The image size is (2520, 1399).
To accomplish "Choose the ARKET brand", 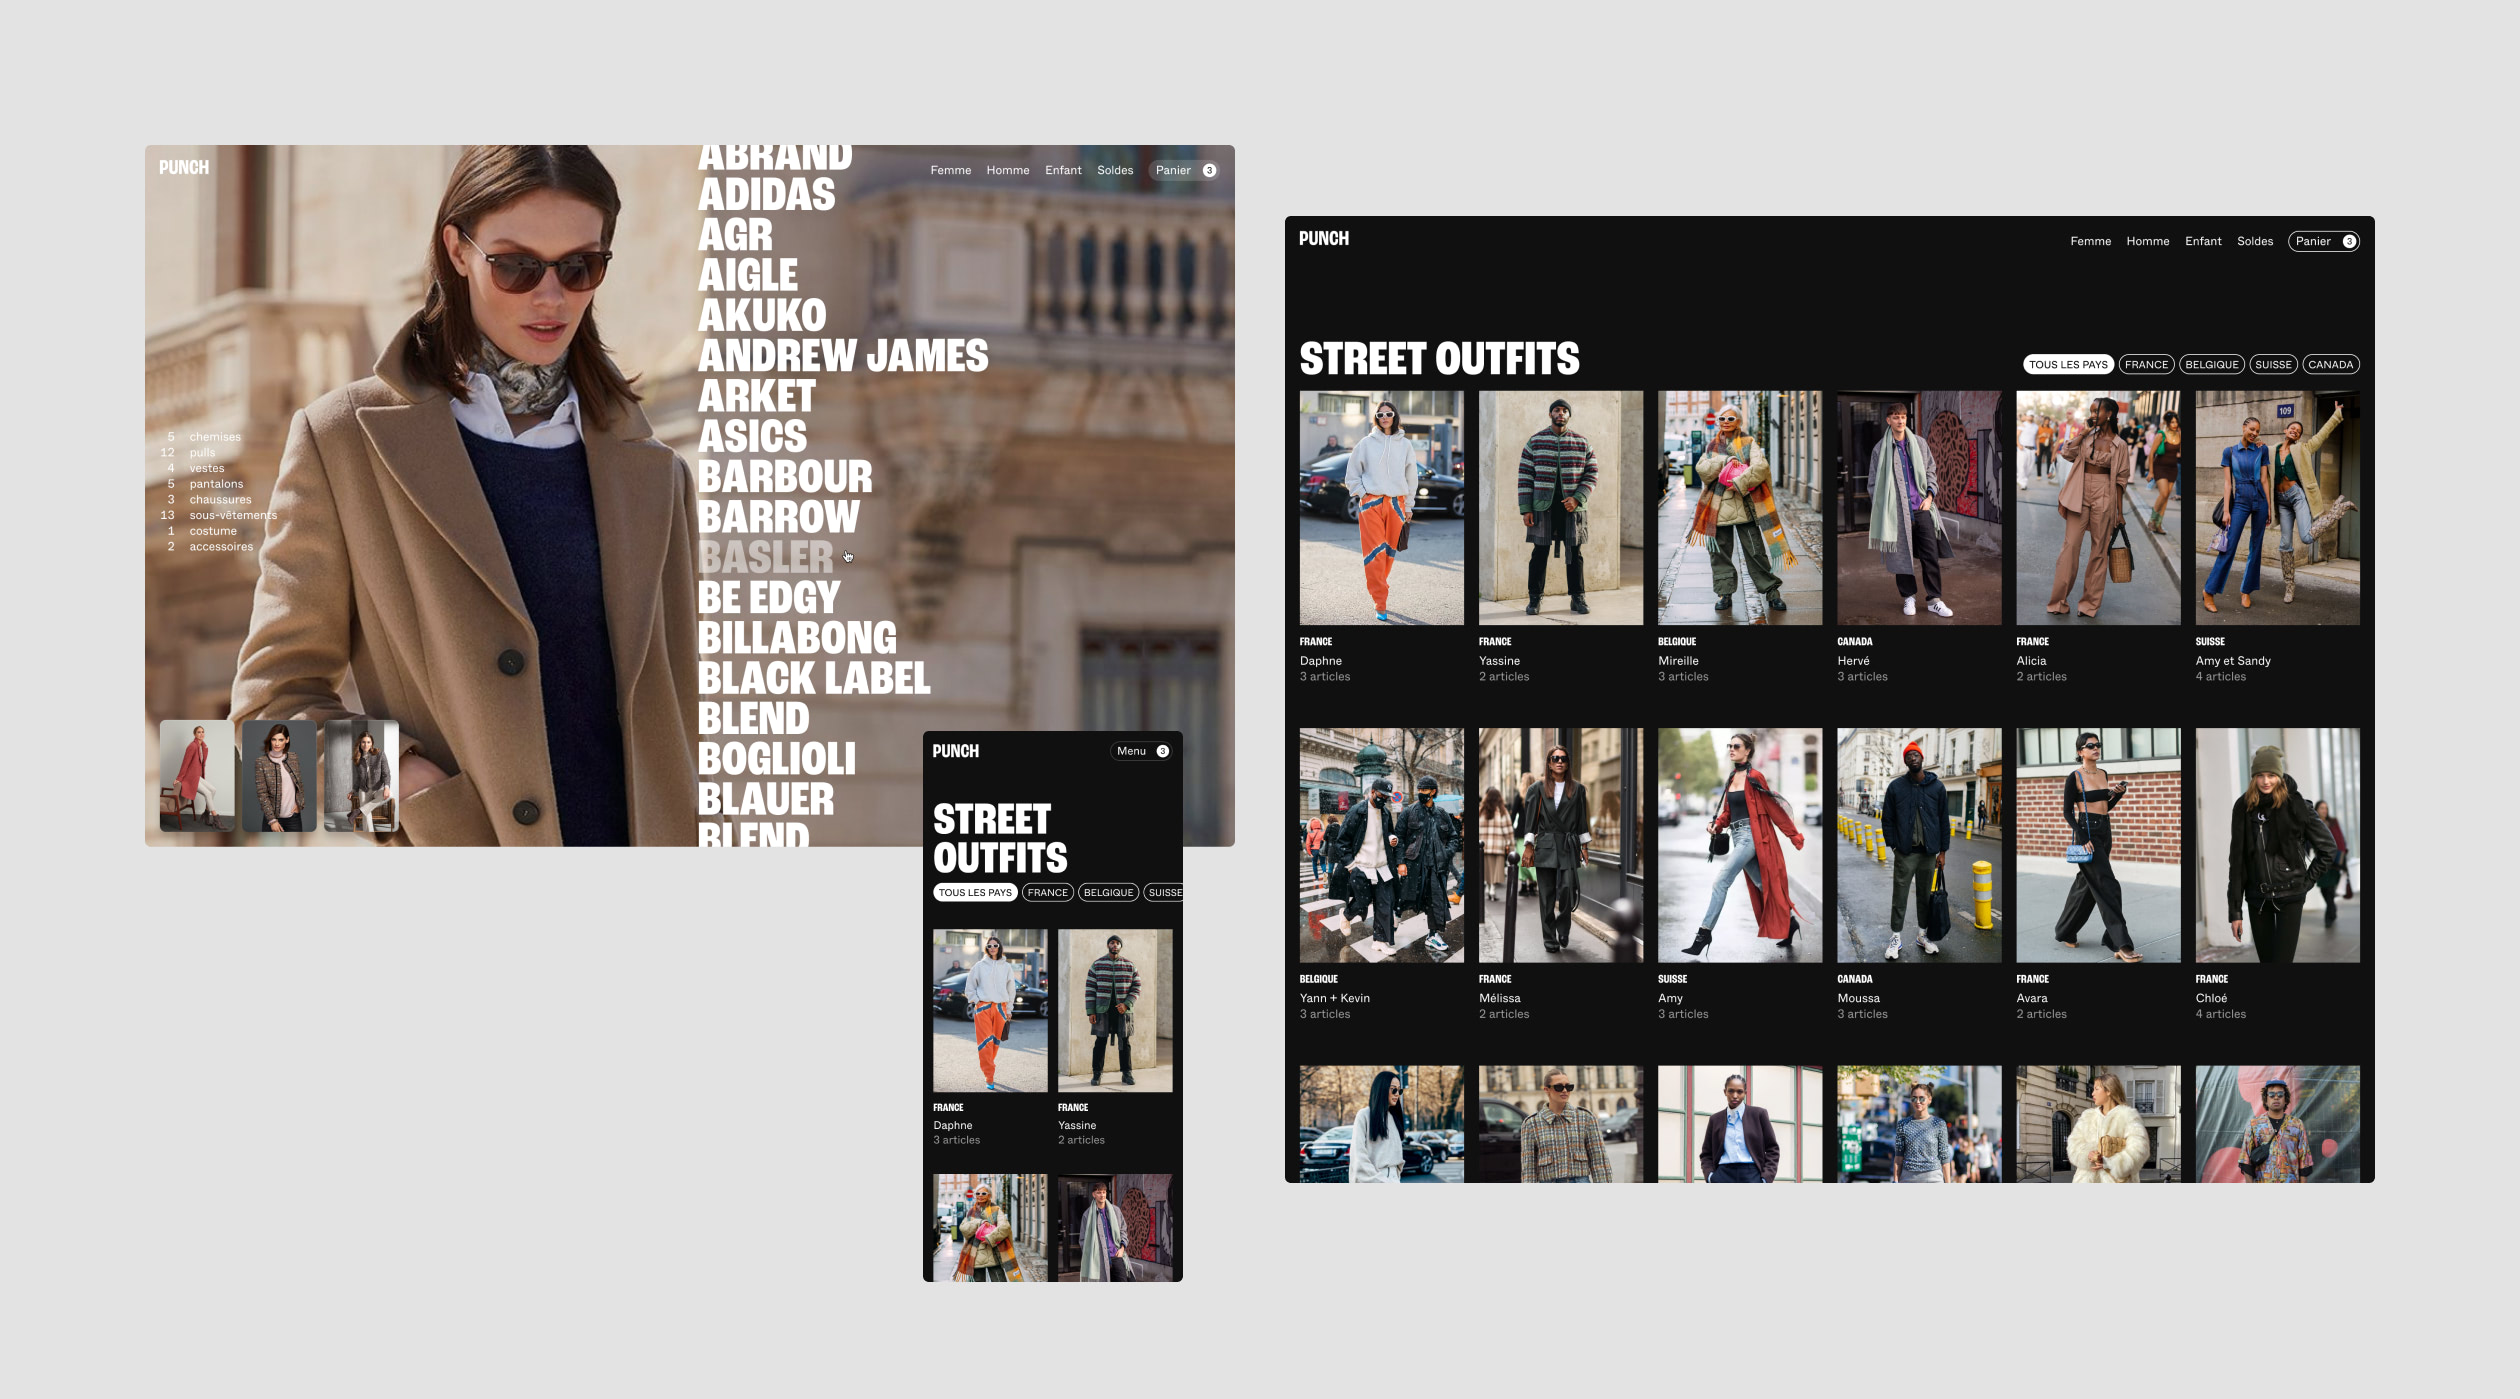I will (756, 396).
